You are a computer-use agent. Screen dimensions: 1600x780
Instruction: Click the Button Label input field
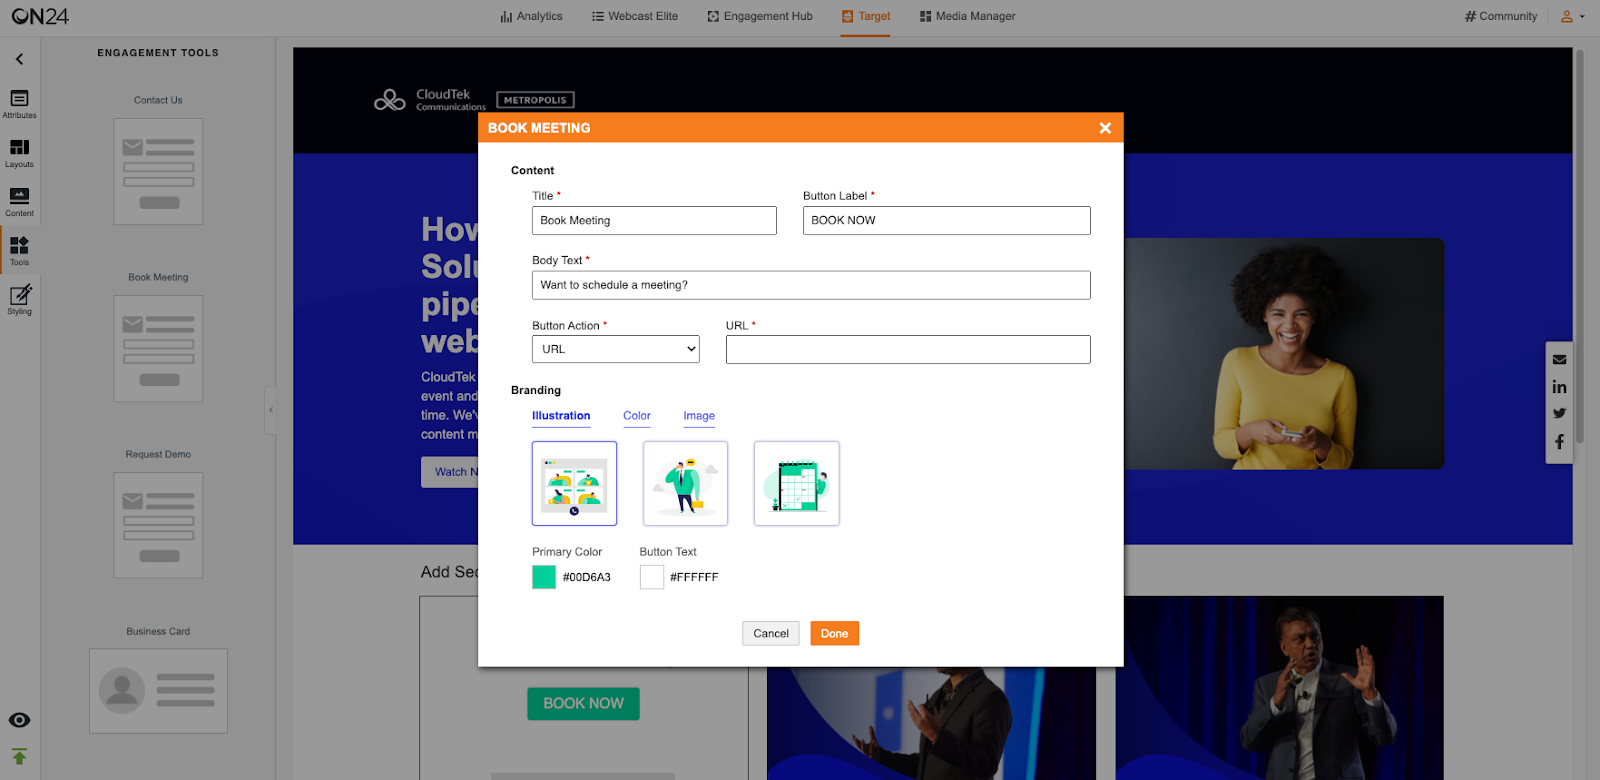point(947,220)
